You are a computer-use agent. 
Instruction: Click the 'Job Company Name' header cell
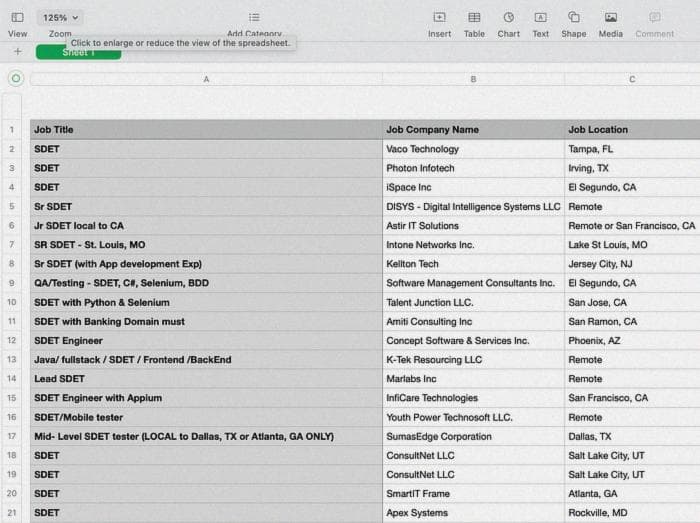[473, 130]
